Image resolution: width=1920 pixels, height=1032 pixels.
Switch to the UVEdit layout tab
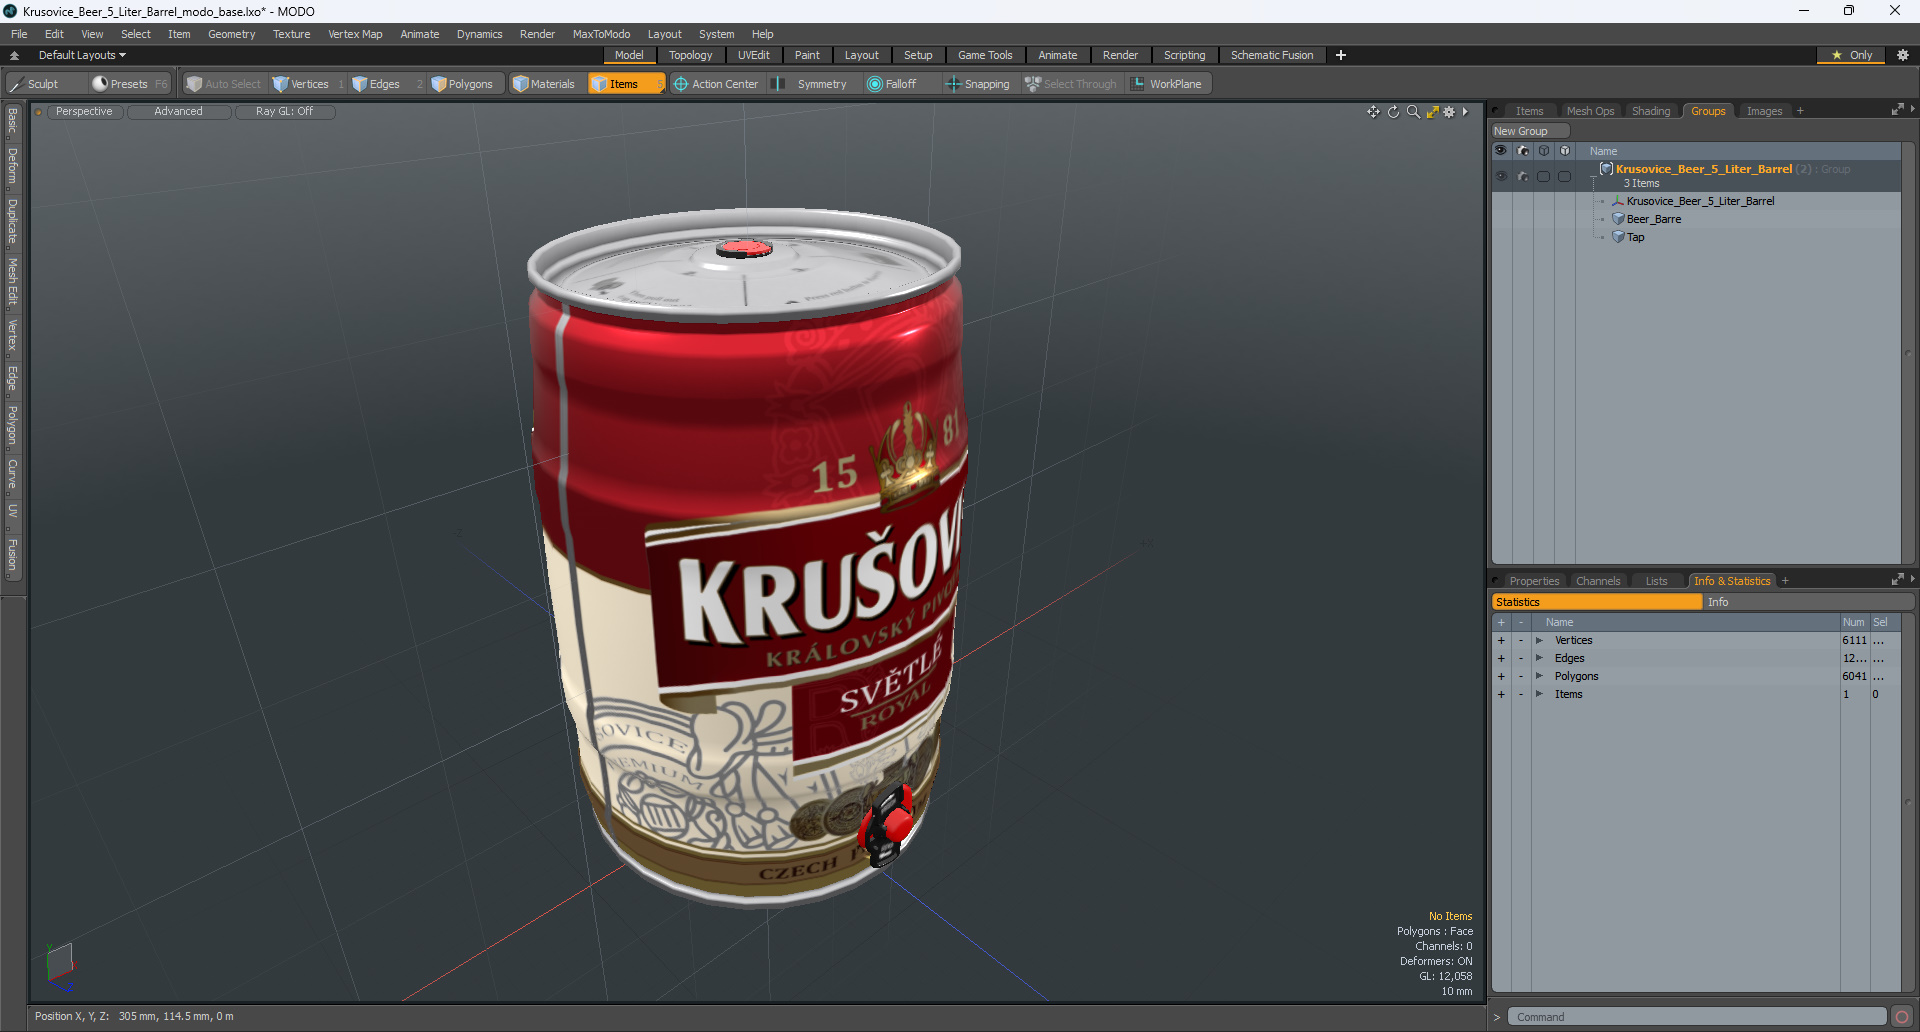[x=753, y=55]
